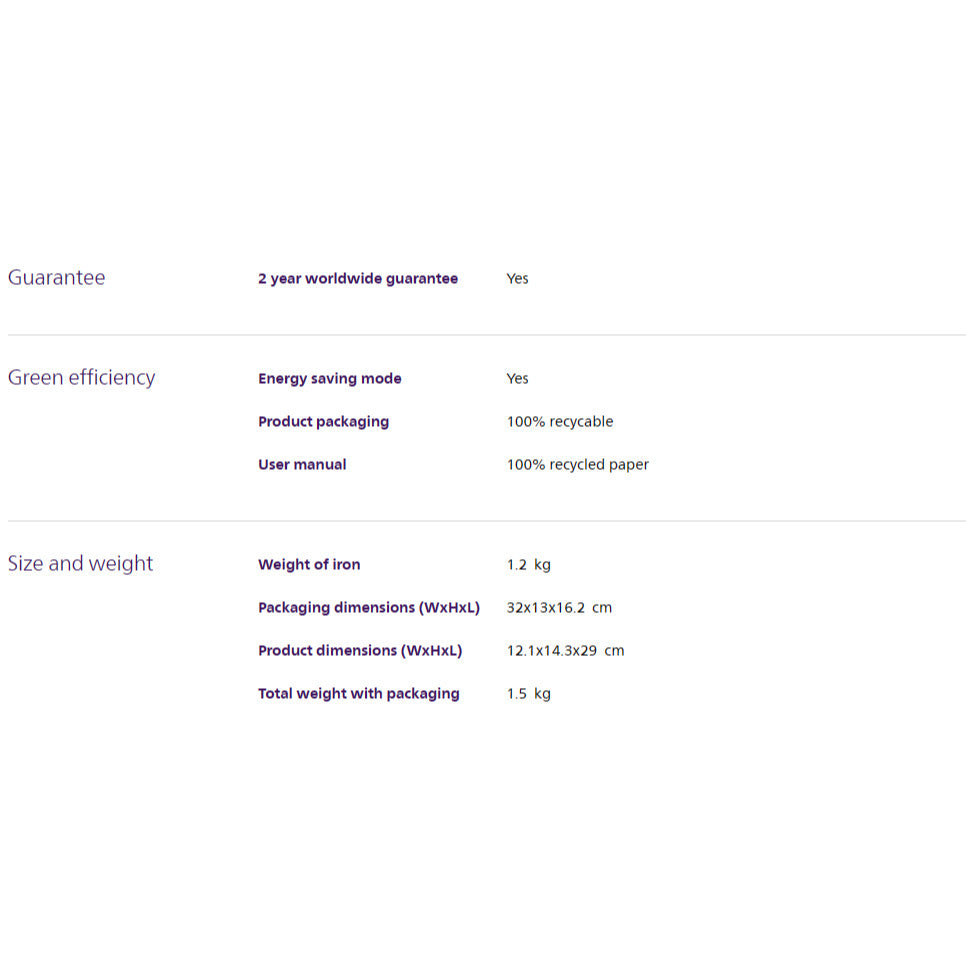
Task: Click the Yes value for worldwide guarantee
Action: (x=517, y=279)
